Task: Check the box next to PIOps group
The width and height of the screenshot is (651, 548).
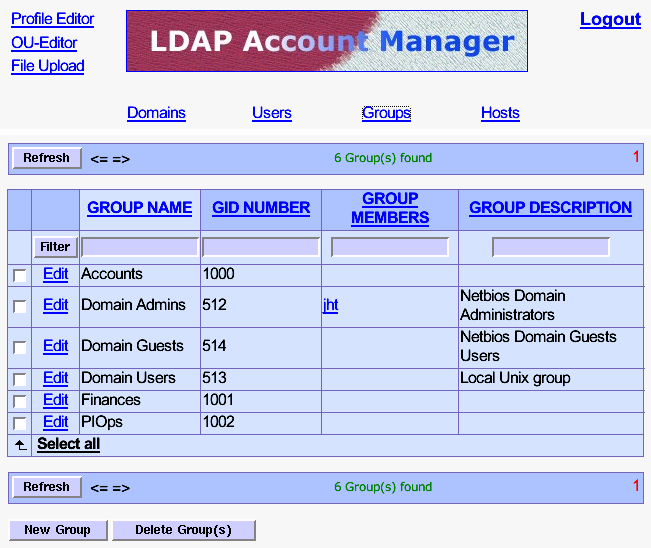Action: pyautogui.click(x=19, y=423)
